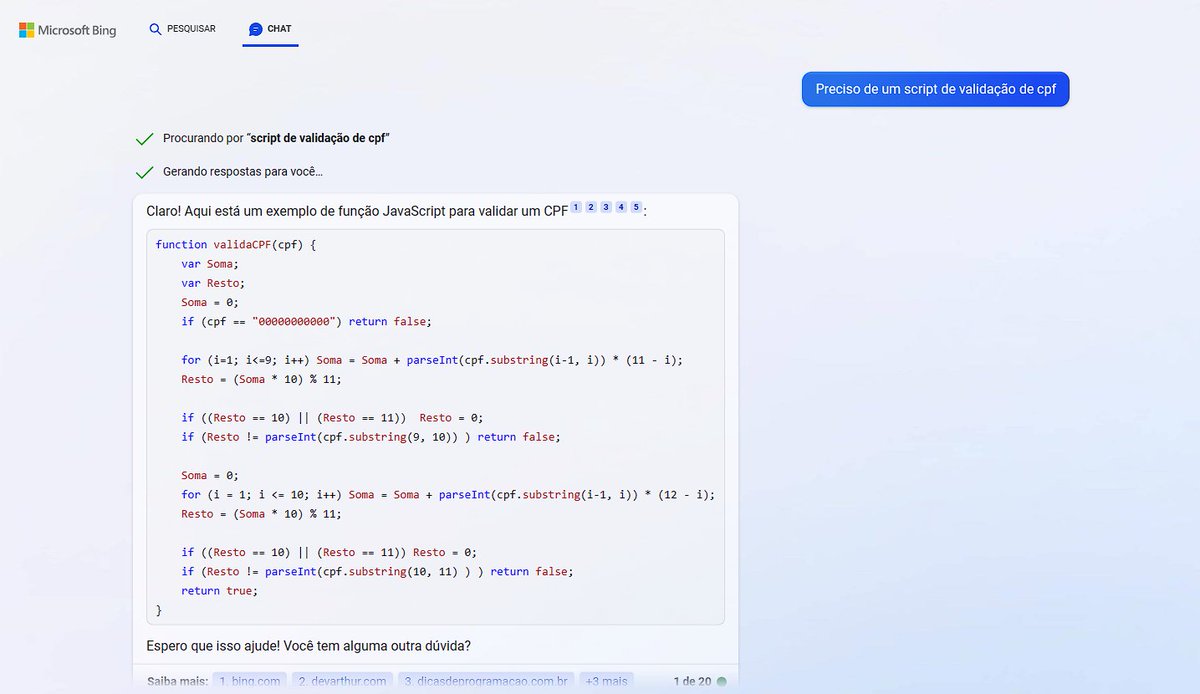Viewport: 1200px width, 694px height.
Task: Open citation footnote 3
Action: tap(606, 207)
